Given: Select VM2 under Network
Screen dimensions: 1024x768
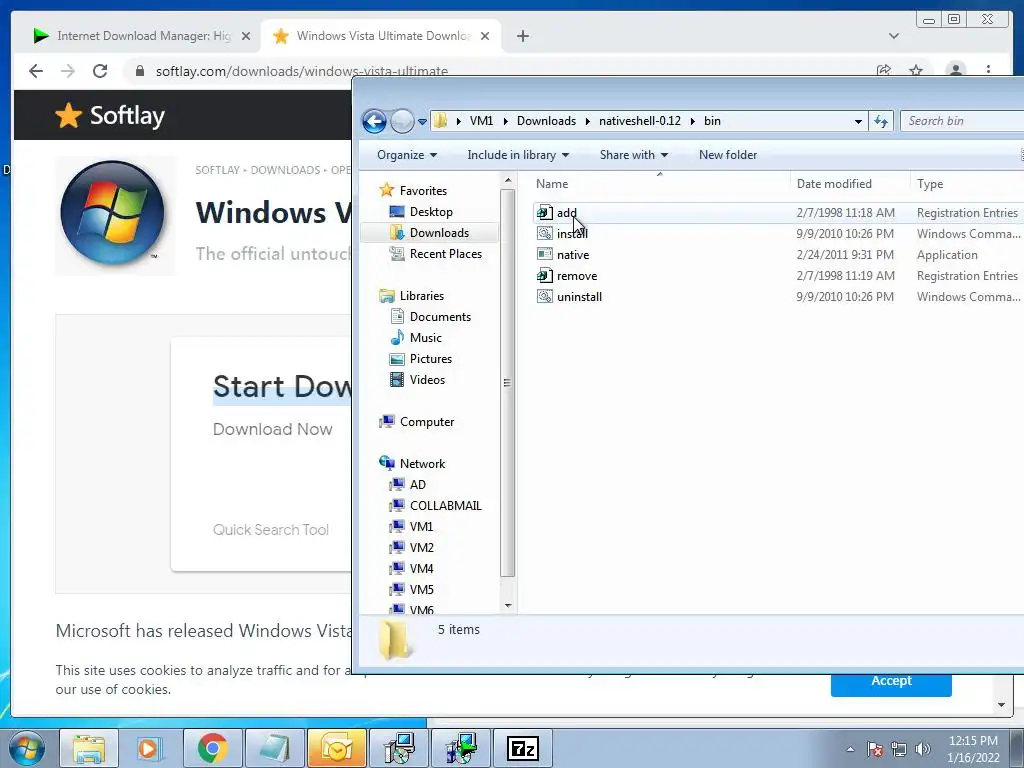Looking at the screenshot, I should click(421, 547).
